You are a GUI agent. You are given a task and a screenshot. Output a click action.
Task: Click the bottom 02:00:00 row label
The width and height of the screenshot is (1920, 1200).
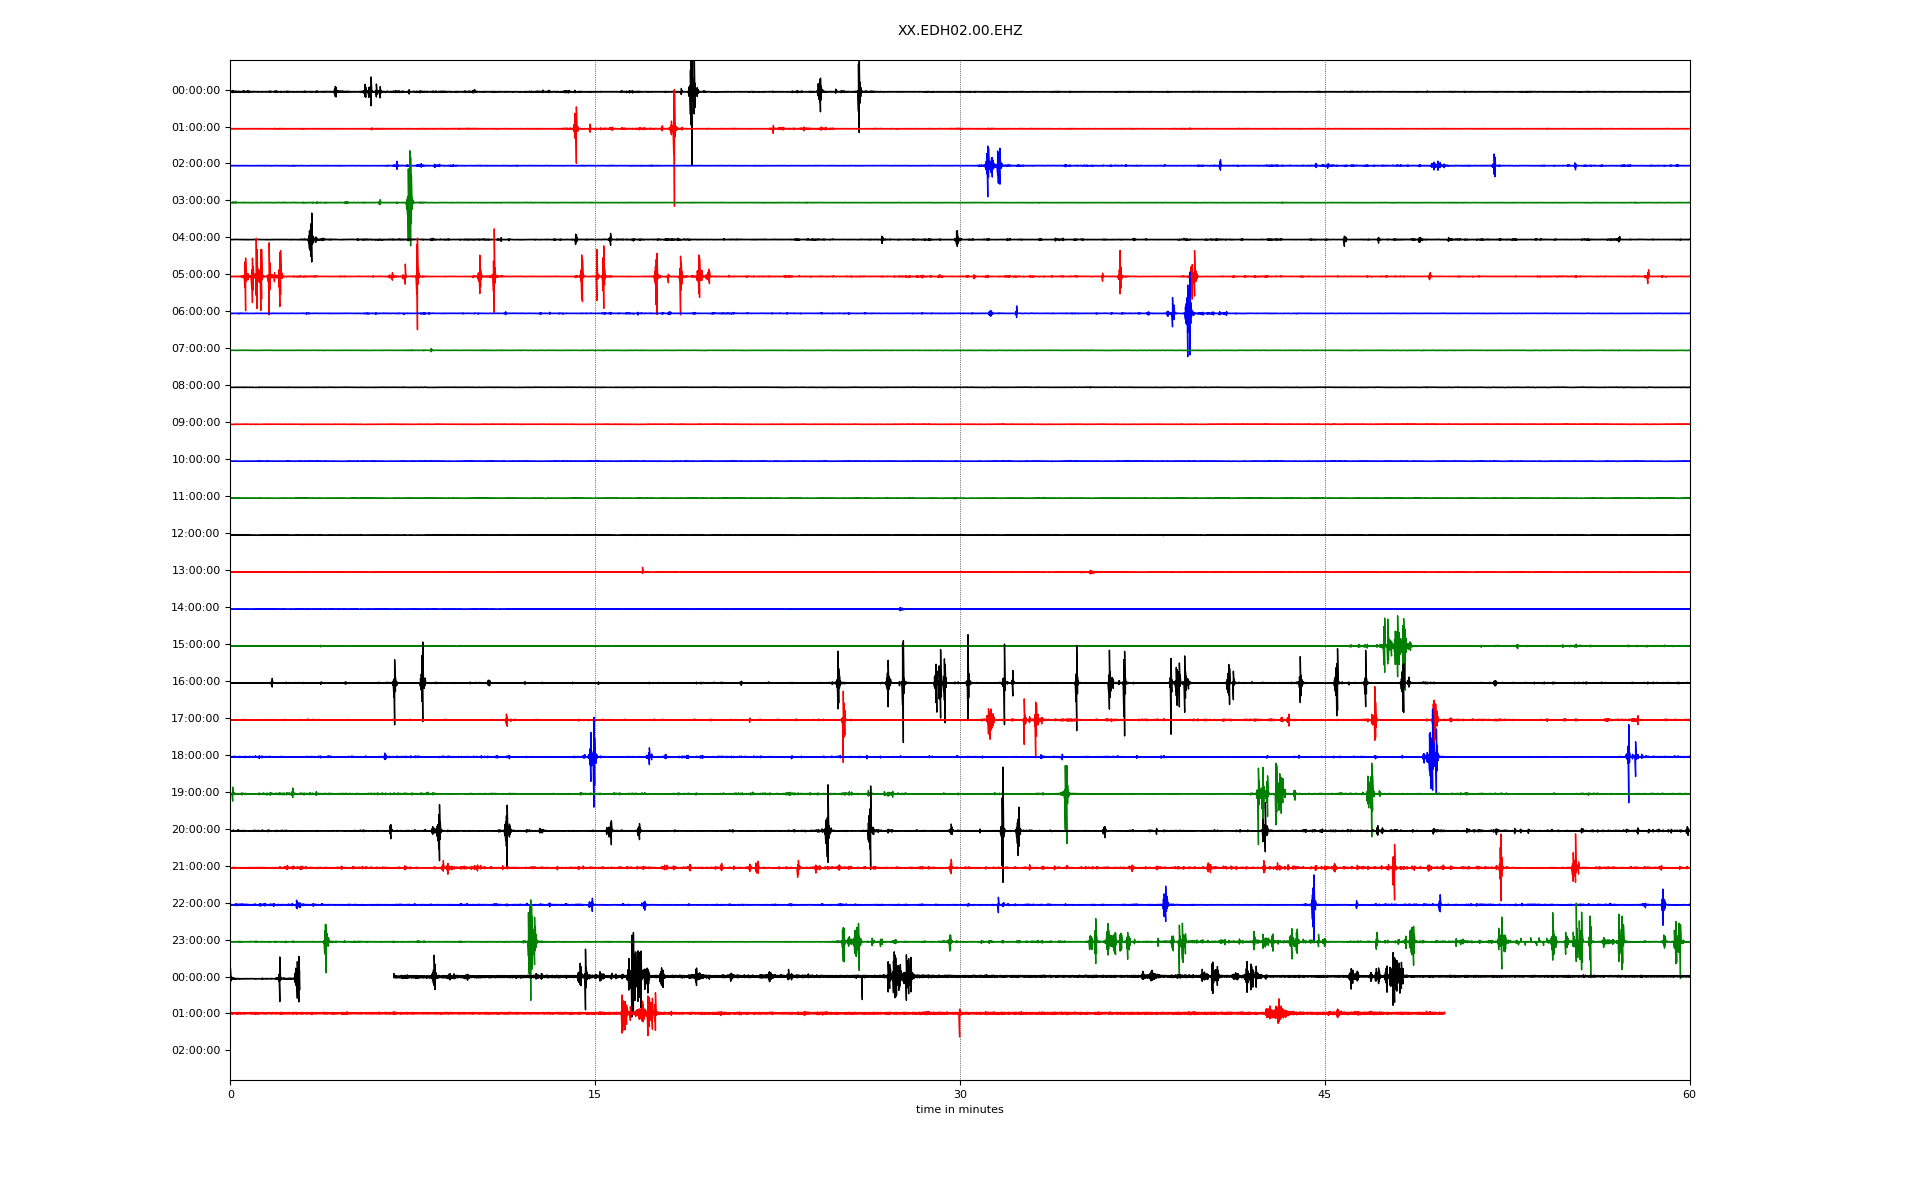196,1051
